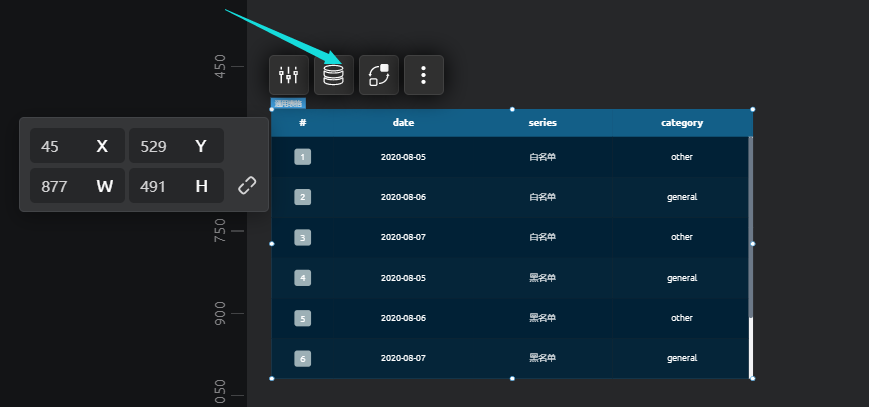Click the "#" column header
The image size is (869, 407).
(303, 123)
